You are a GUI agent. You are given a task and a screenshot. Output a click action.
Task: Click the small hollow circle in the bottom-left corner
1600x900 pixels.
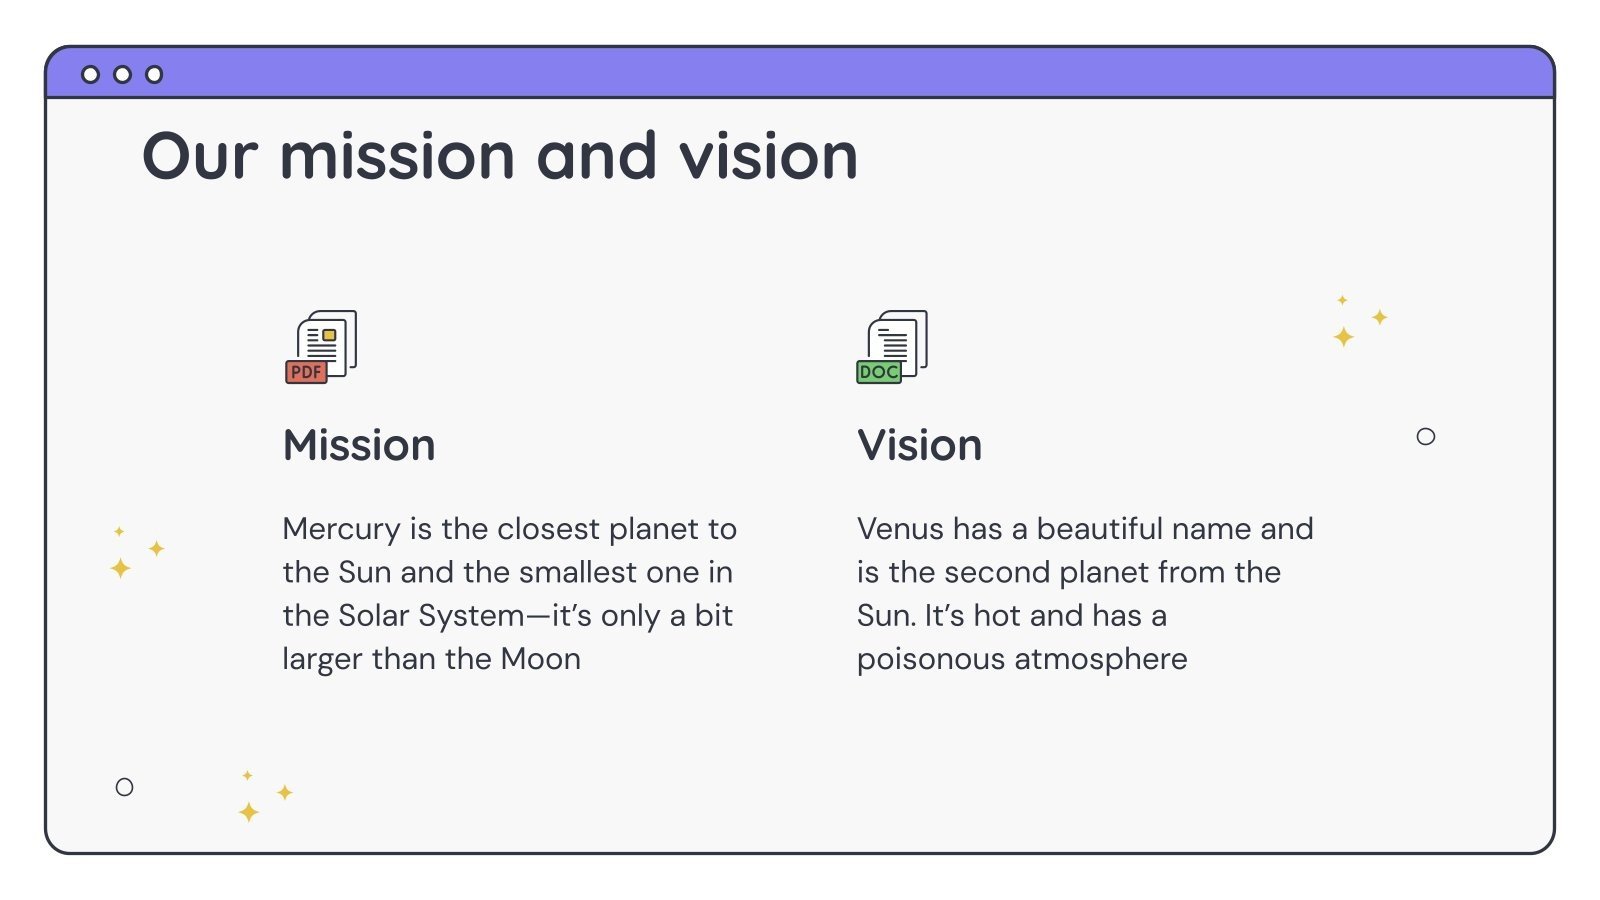coord(124,787)
